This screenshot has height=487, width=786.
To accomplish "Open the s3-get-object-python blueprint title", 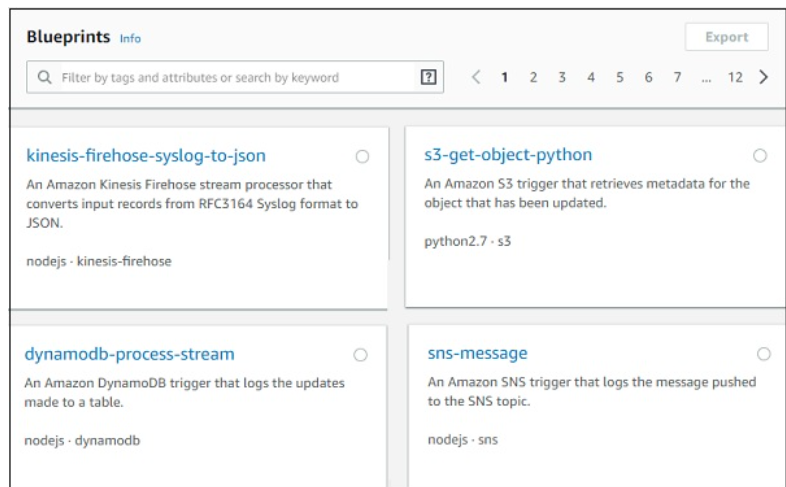I will point(508,155).
